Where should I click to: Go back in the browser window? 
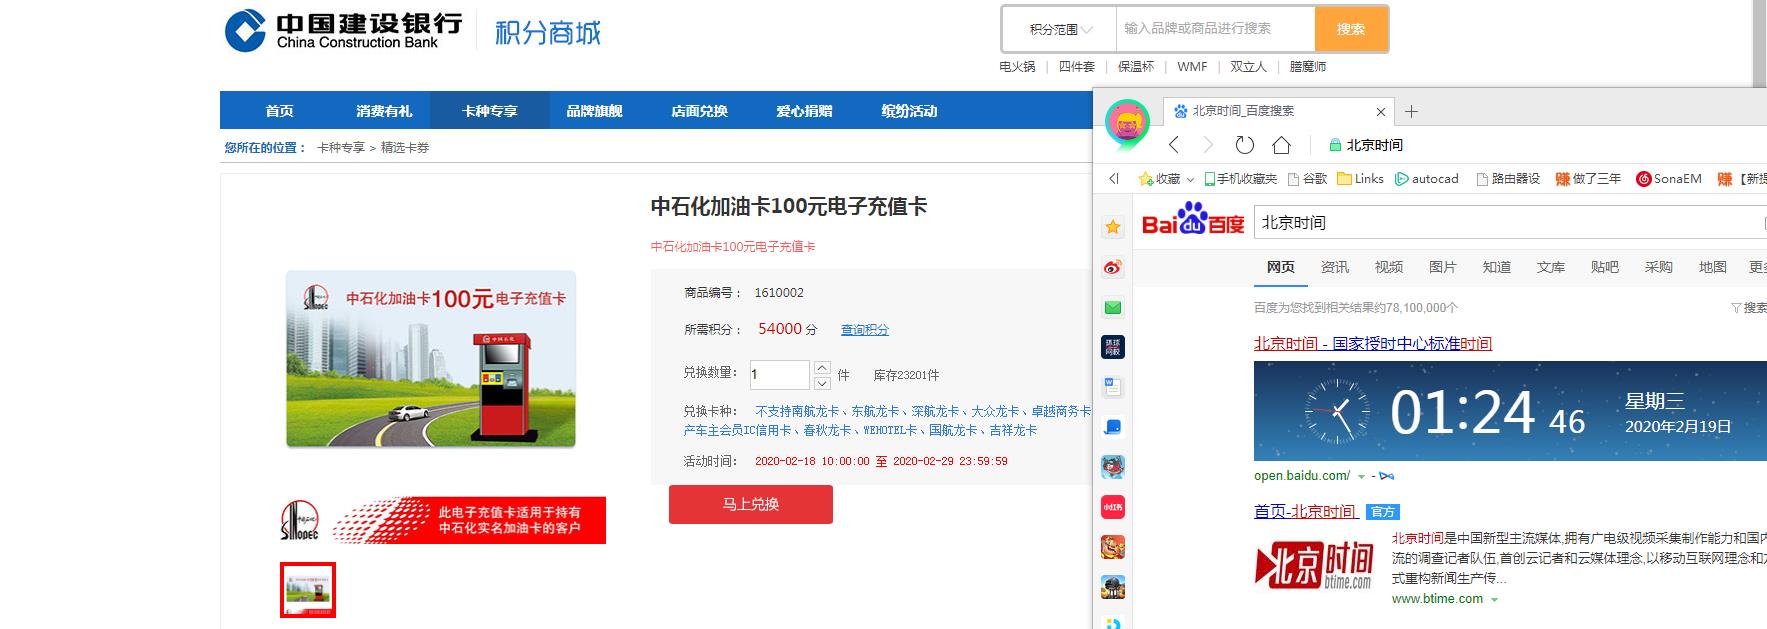[1174, 145]
